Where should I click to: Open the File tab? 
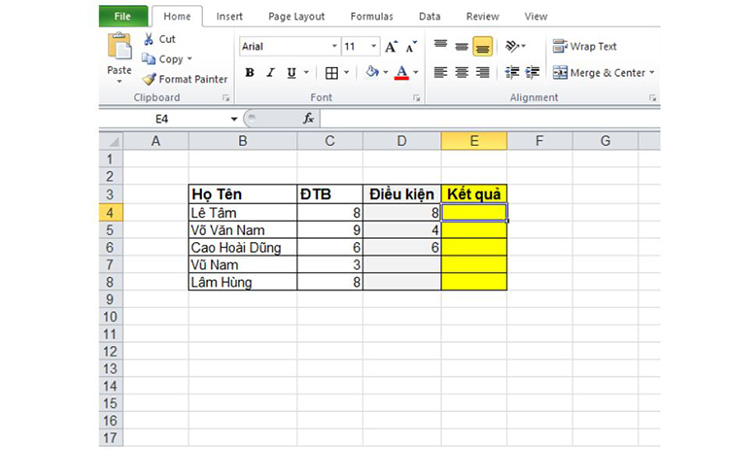tap(123, 16)
